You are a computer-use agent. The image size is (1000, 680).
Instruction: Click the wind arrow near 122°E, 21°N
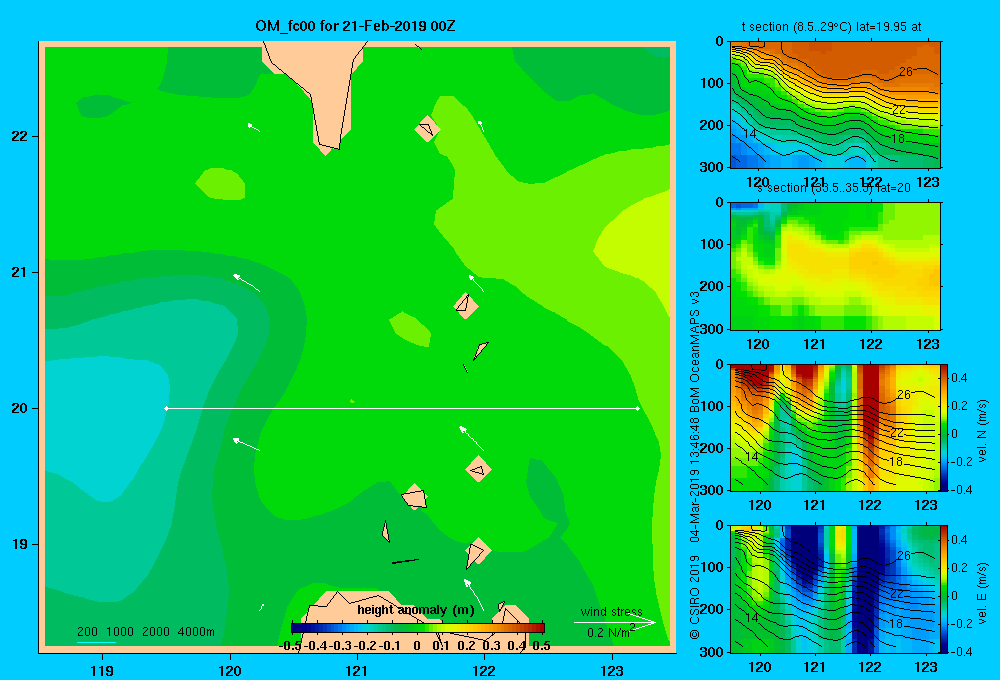click(x=476, y=283)
